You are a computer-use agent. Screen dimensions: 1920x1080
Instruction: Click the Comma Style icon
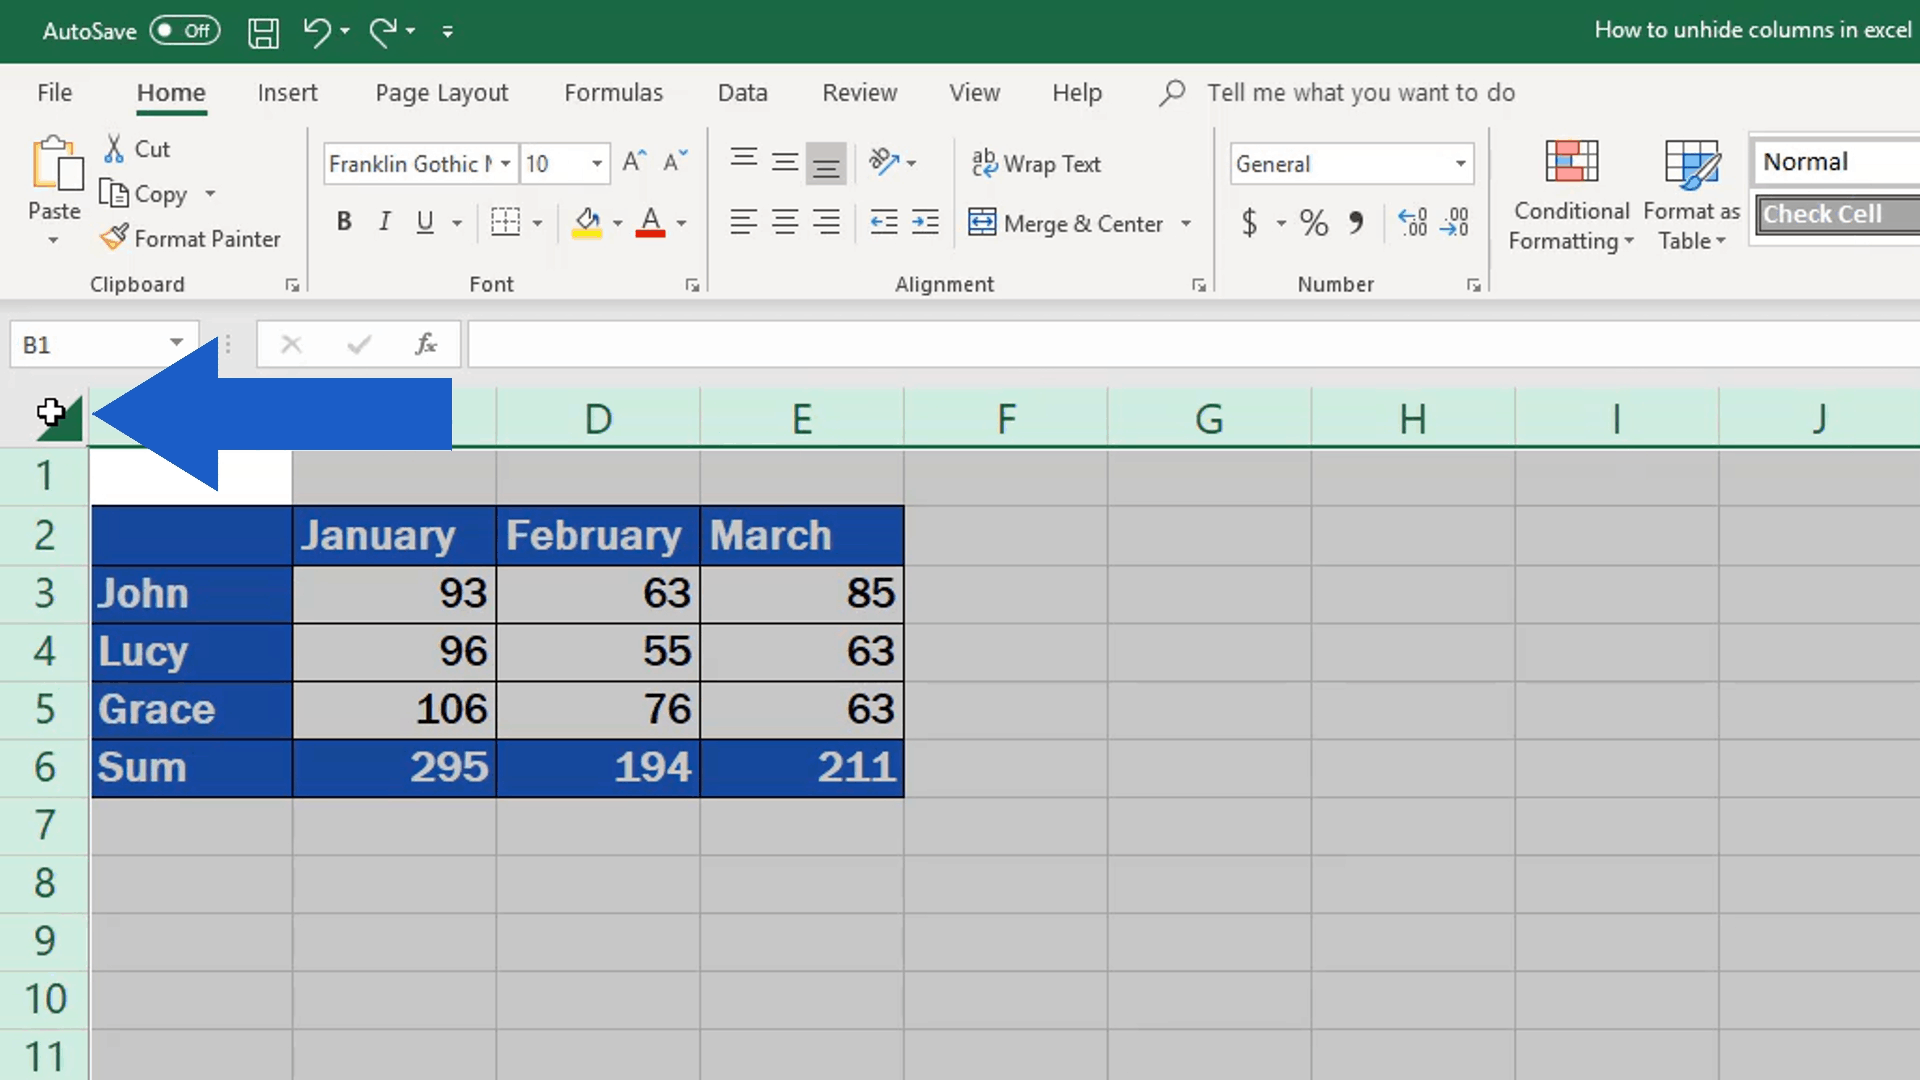point(1356,222)
